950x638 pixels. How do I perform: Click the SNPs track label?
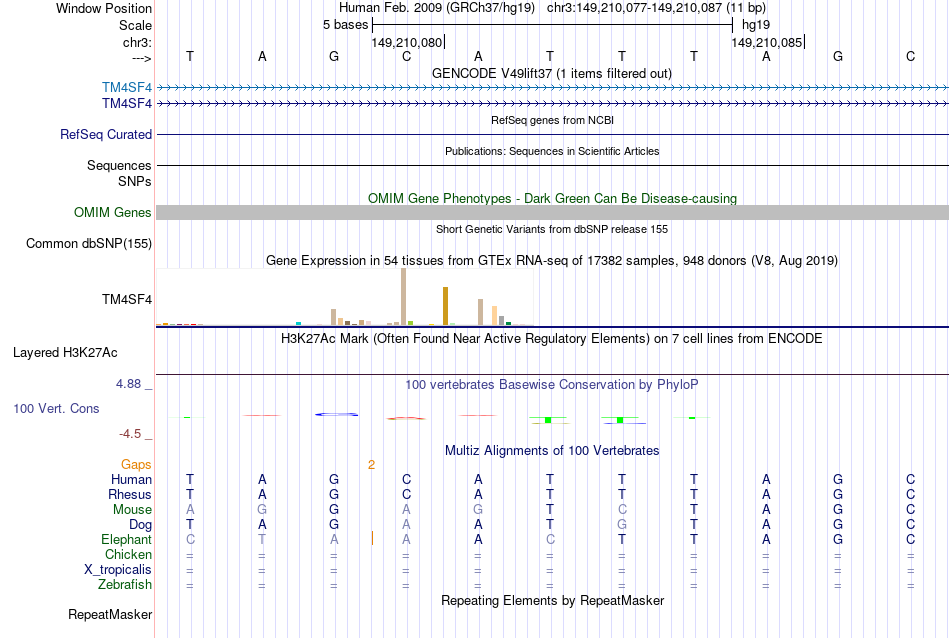pos(135,181)
